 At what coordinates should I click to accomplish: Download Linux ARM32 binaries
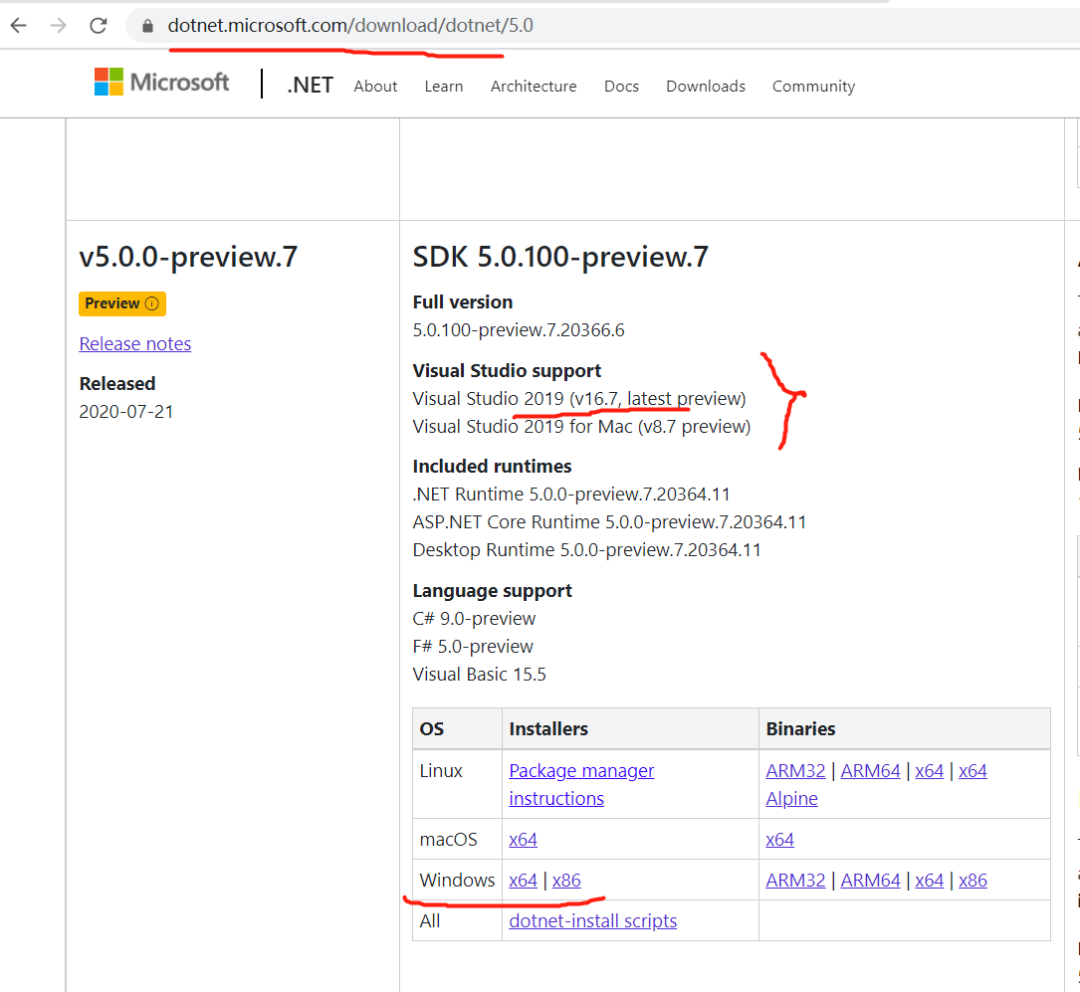(x=796, y=771)
